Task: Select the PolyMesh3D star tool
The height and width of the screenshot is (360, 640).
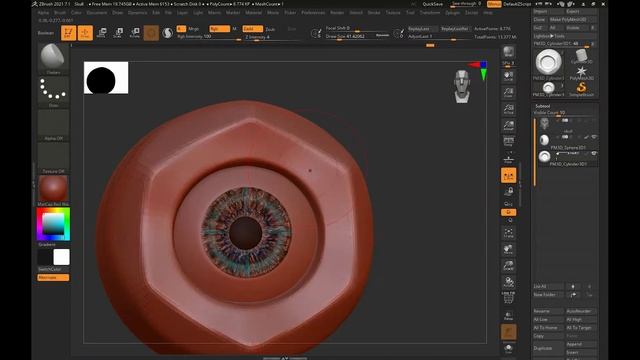Action: coord(582,73)
